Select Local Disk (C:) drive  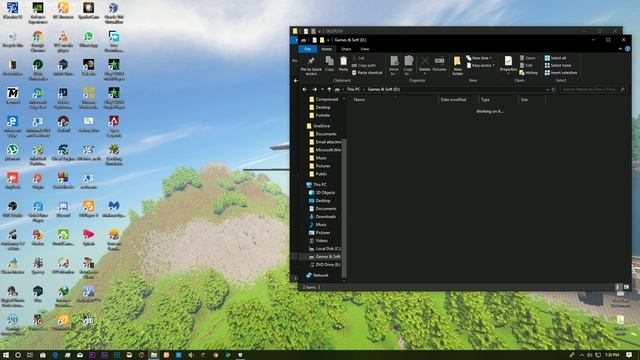(325, 249)
